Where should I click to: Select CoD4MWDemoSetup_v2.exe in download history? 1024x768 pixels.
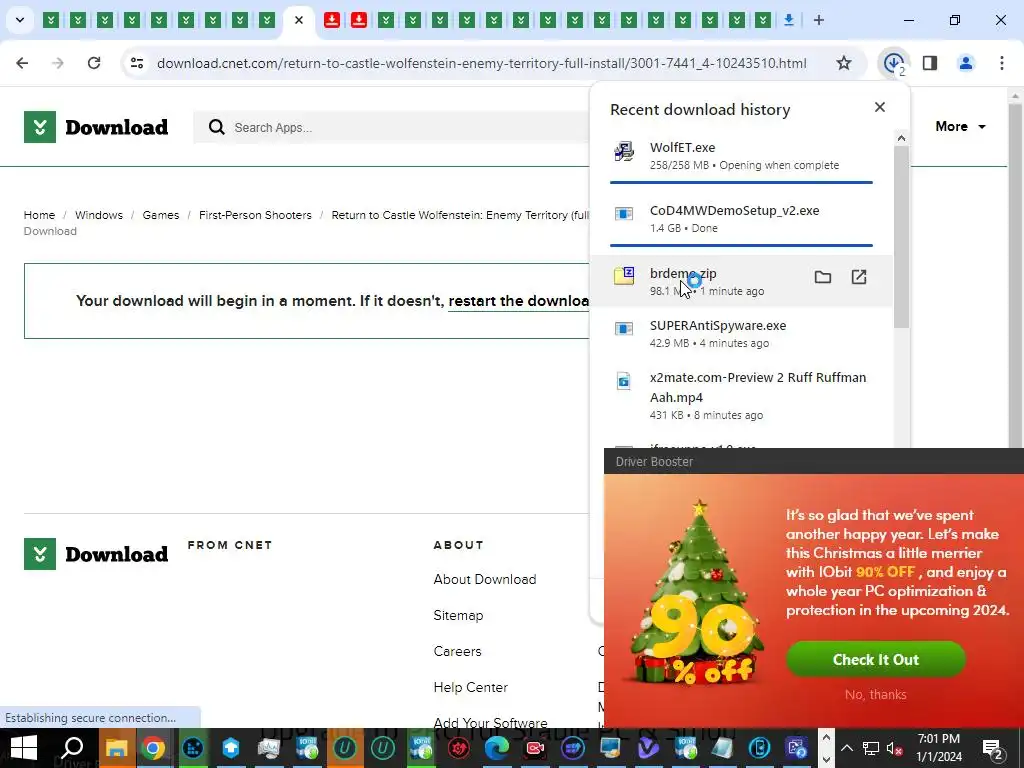tap(741, 218)
